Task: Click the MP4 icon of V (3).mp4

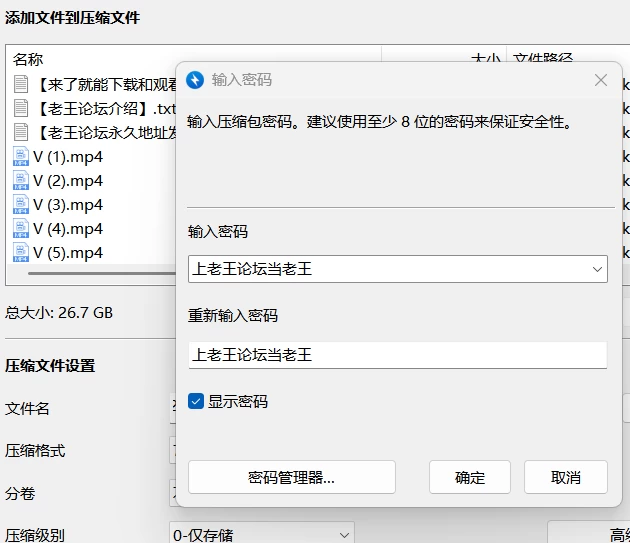Action: [21, 205]
